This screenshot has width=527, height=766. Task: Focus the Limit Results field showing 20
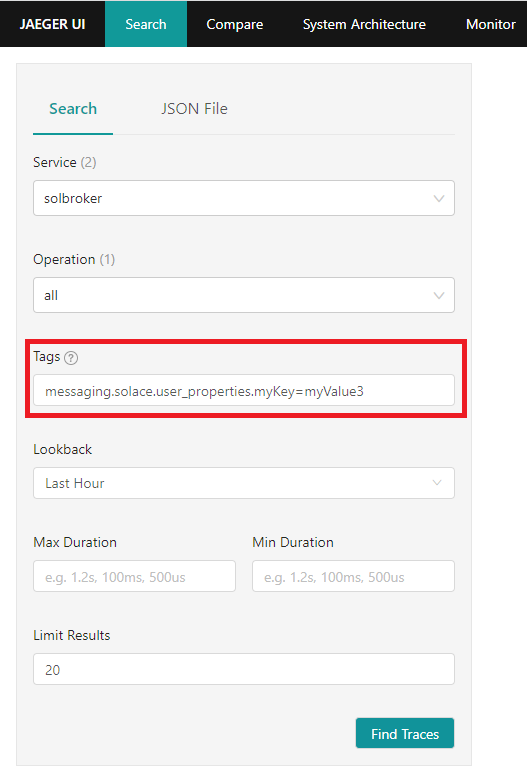coord(244,669)
